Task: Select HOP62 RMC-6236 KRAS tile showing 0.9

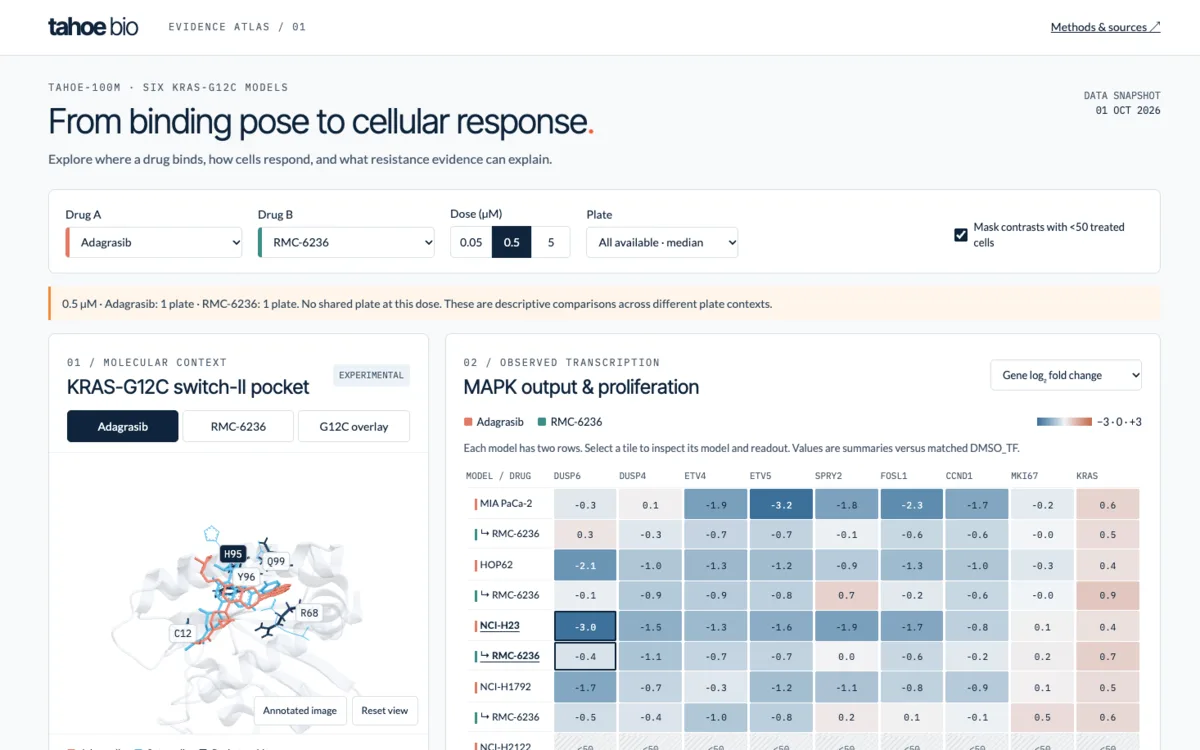Action: point(1107,595)
